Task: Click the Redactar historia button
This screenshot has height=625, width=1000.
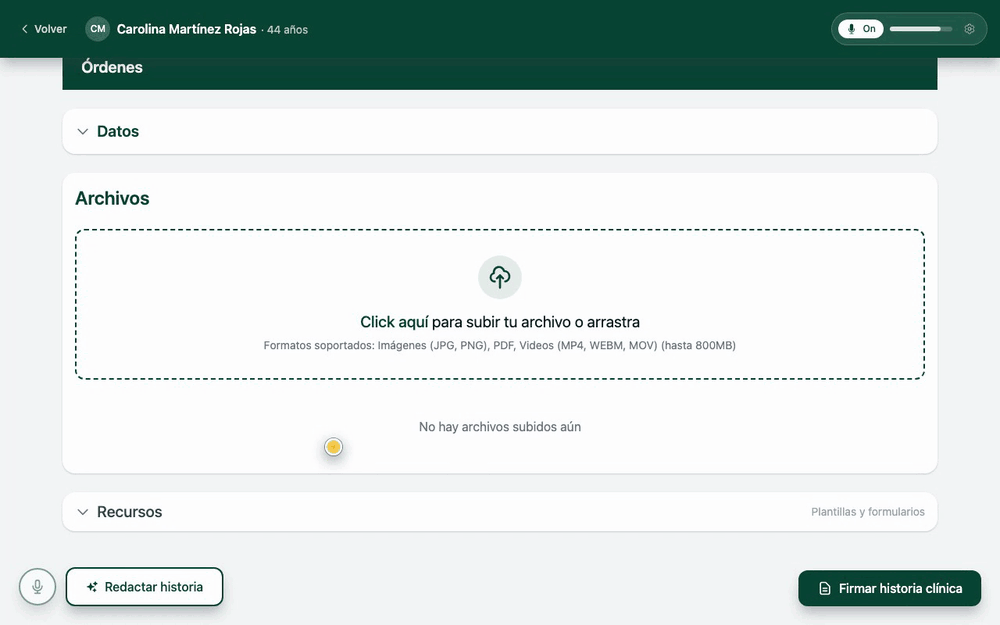Action: (144, 587)
